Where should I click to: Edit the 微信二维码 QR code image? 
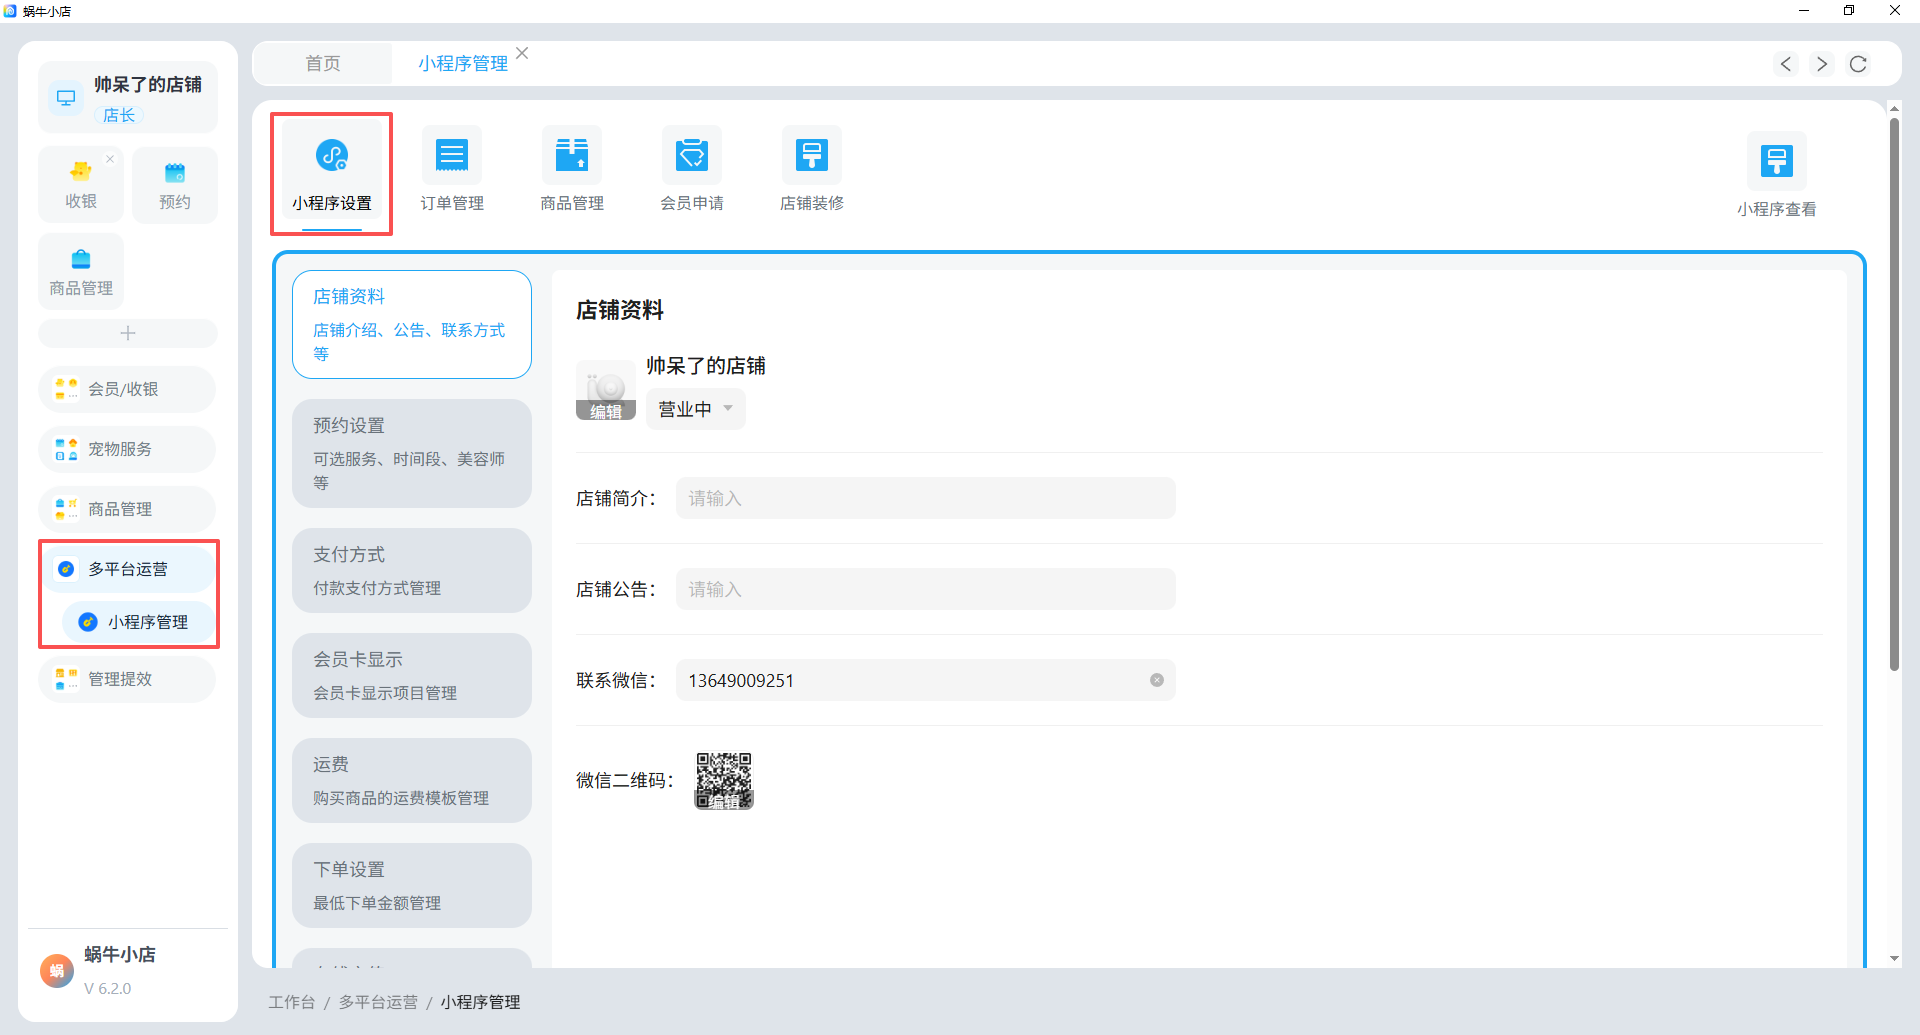click(x=724, y=781)
